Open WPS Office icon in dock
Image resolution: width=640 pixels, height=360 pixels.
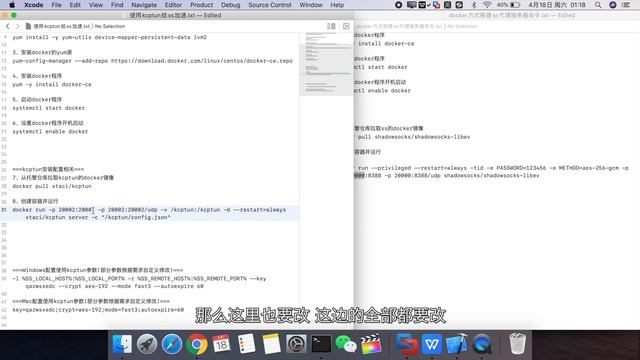(x=432, y=344)
